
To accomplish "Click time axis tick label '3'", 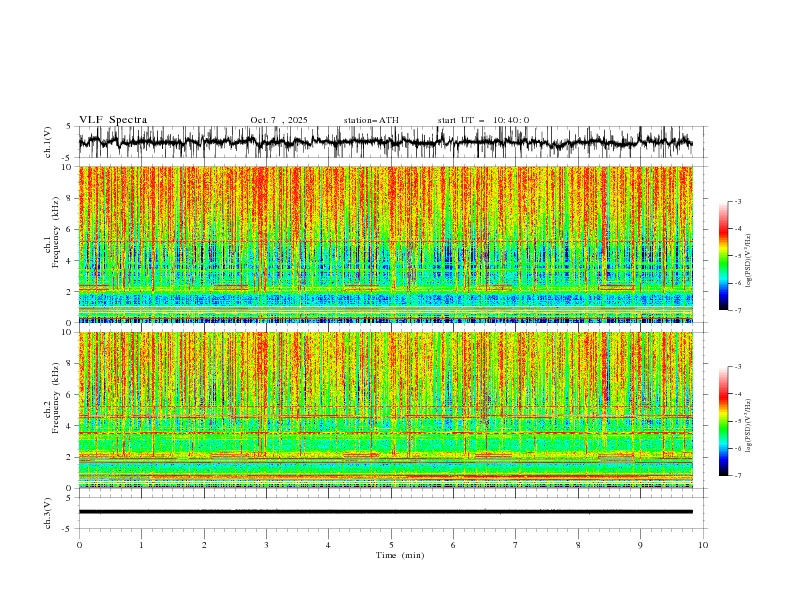I will tap(266, 545).
